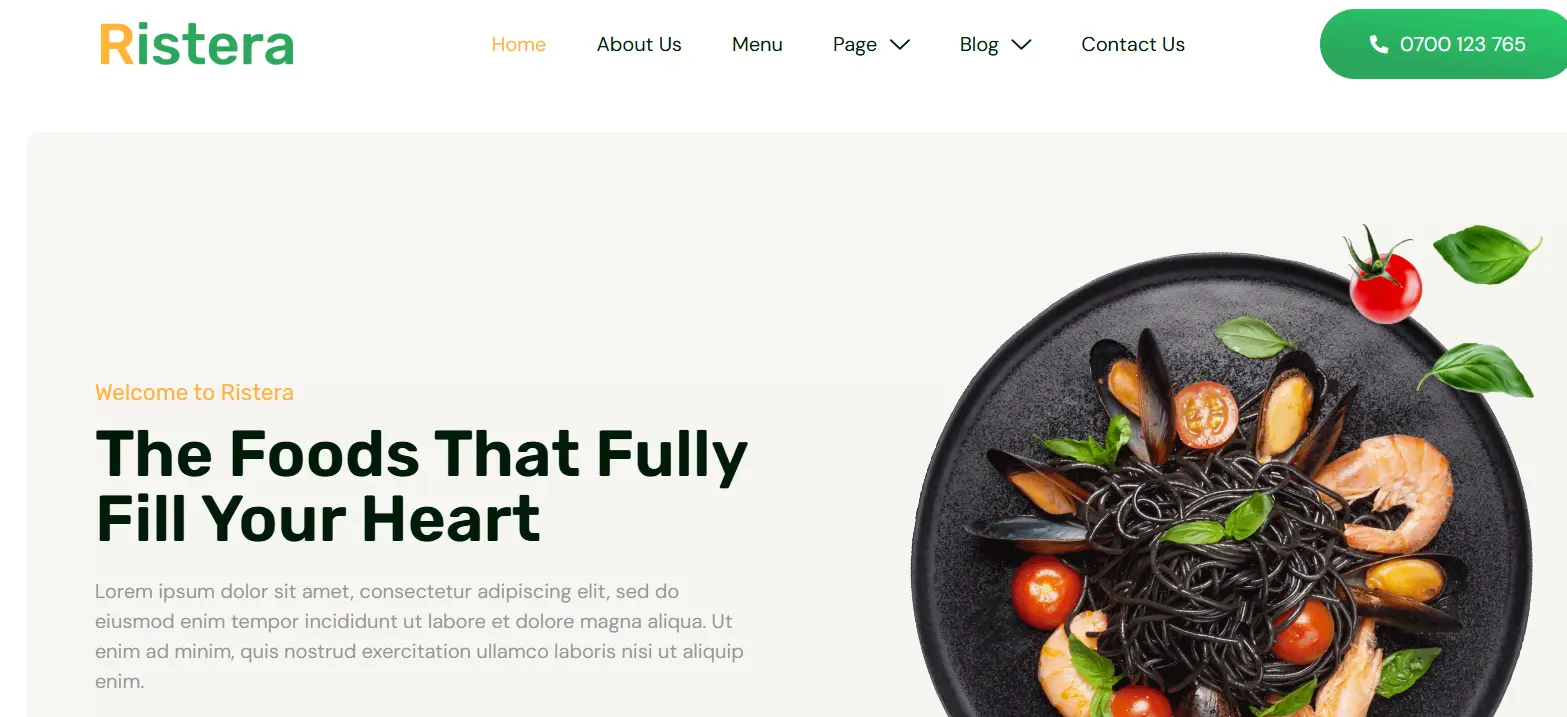Click the 0700 123 765 call button

tap(1443, 44)
